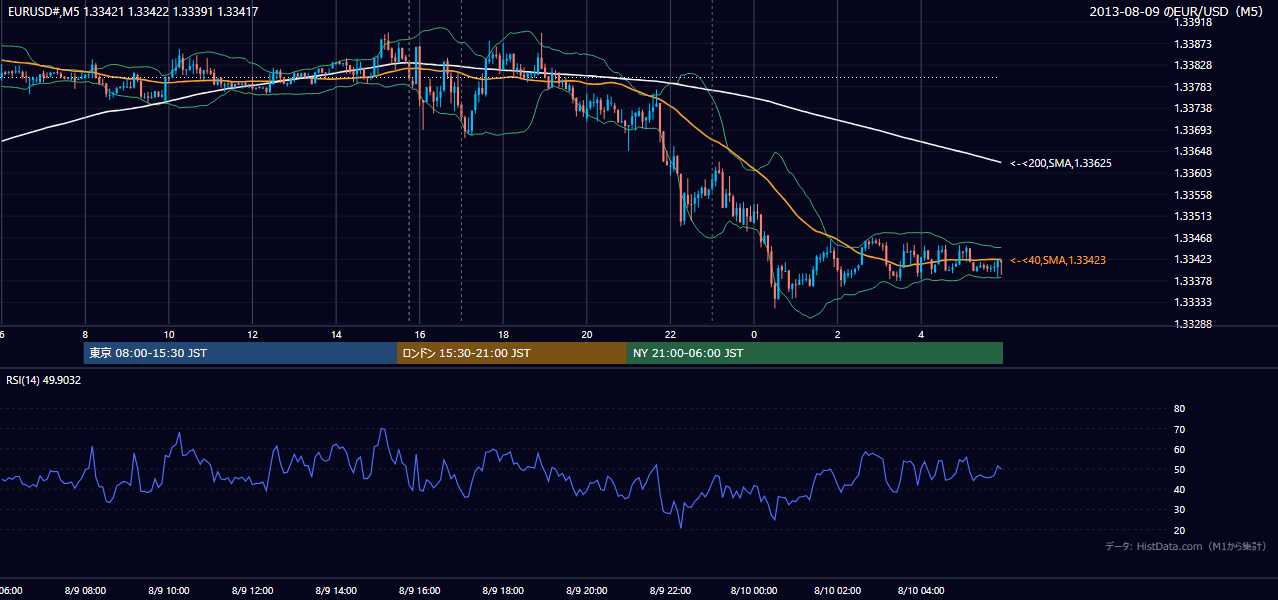This screenshot has height=600, width=1278.
Task: Click price axis value 1.33603
Action: point(1193,173)
